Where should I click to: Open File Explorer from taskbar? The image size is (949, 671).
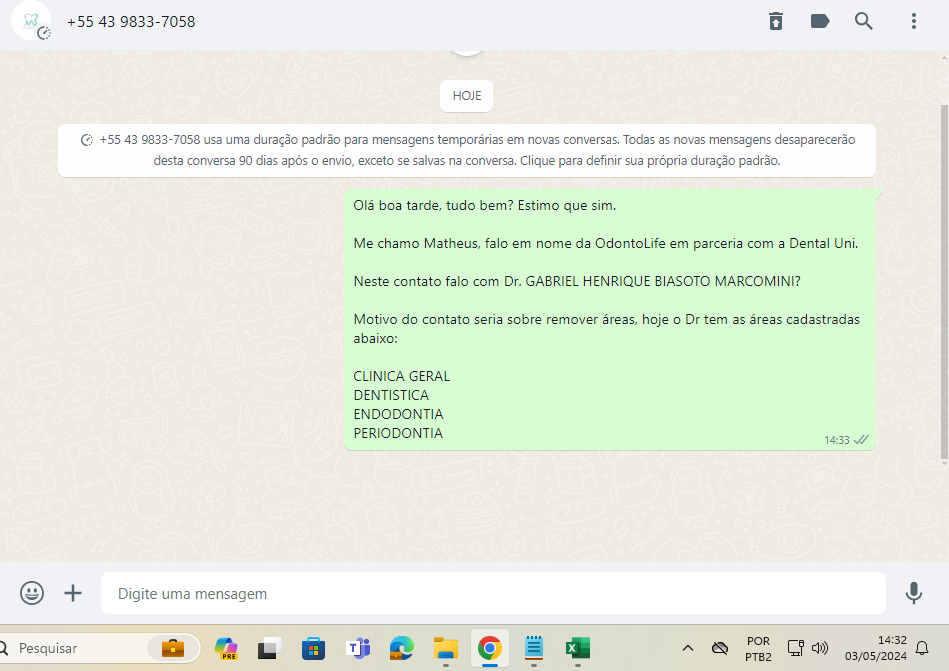[446, 648]
